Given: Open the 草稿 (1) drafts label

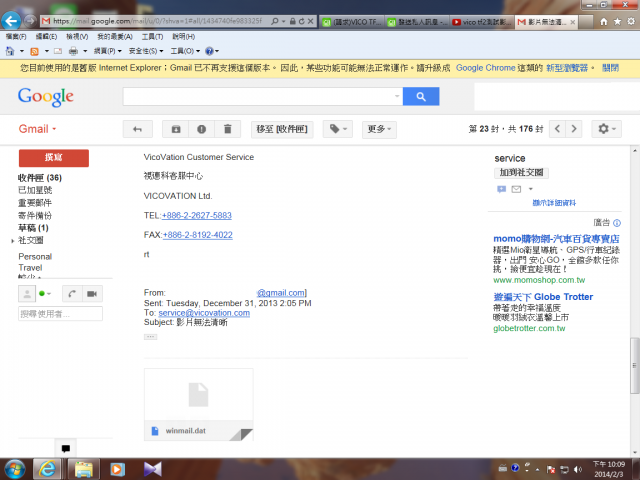Looking at the screenshot, I should [x=33, y=228].
